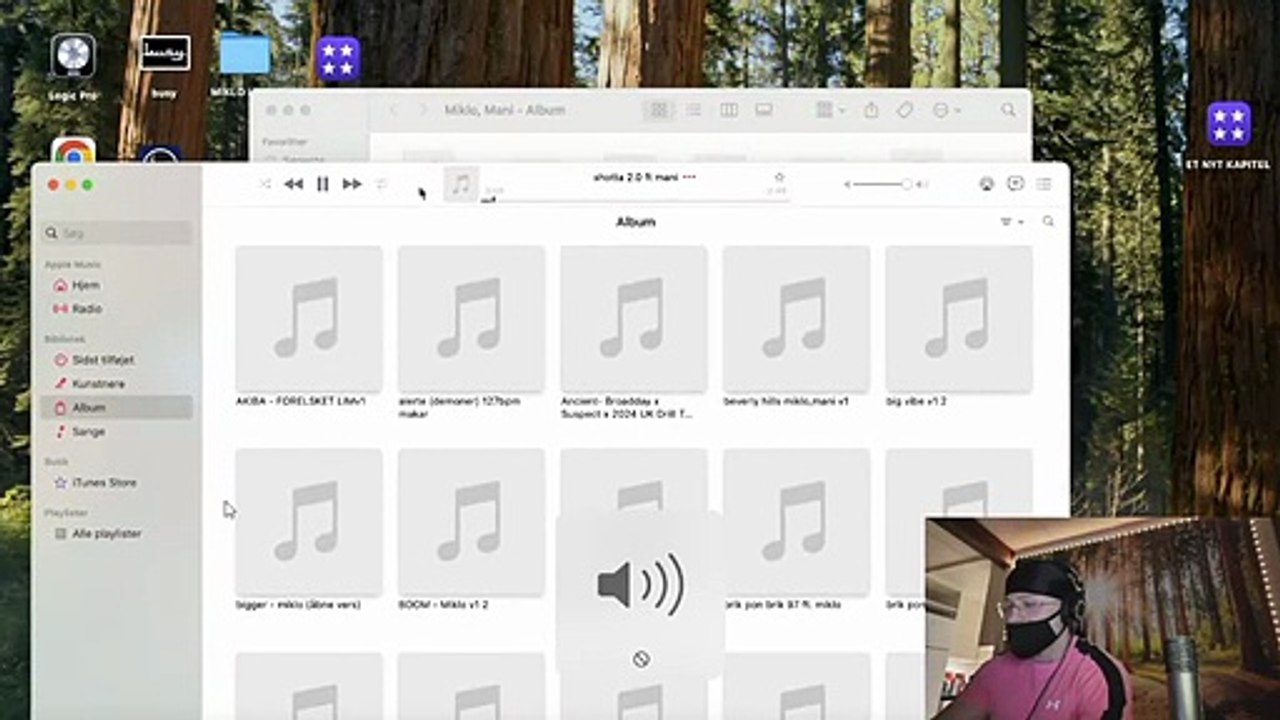1280x720 pixels.
Task: Open album beverly hills miklo,mani v1
Action: tap(796, 319)
